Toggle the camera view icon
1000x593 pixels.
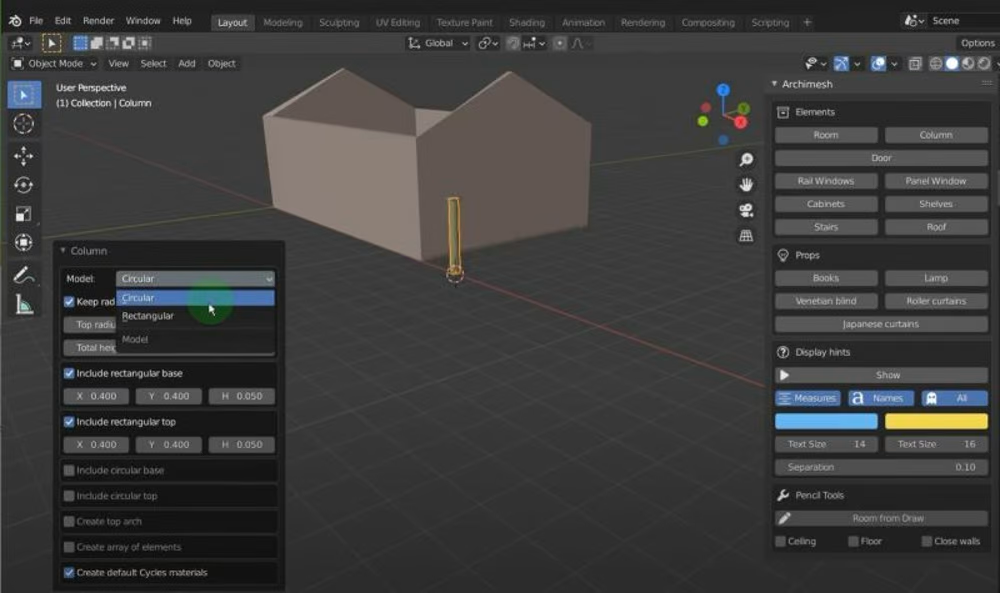(x=746, y=208)
